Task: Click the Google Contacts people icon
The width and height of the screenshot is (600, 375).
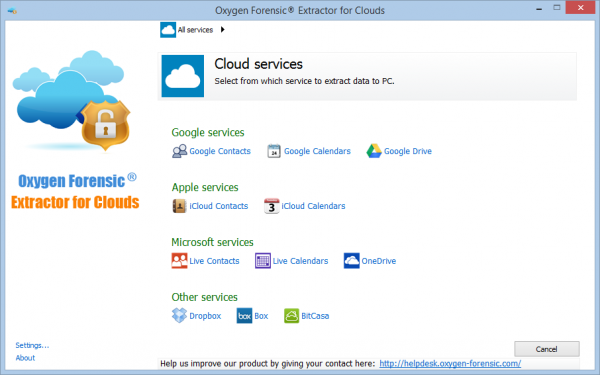Action: click(x=179, y=151)
